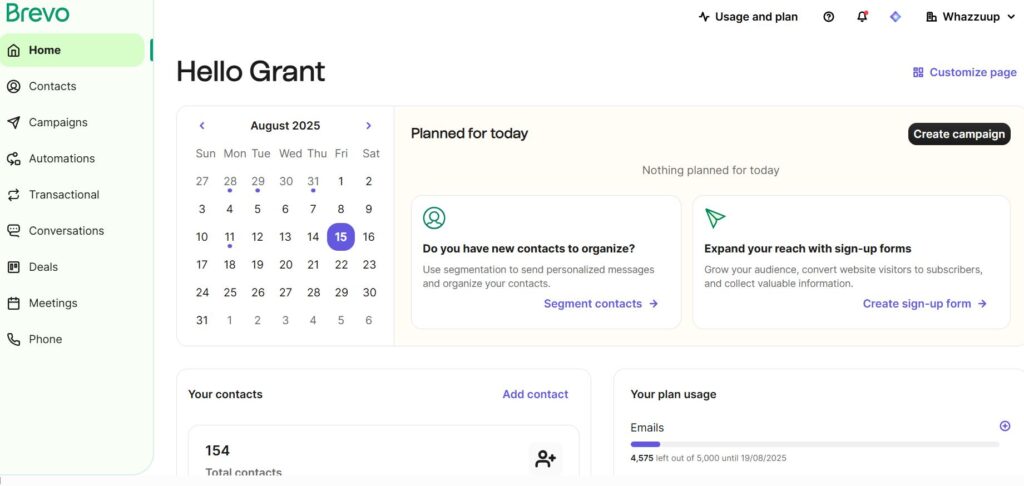Open Automations in the sidebar
The height and width of the screenshot is (486, 1024).
point(62,158)
